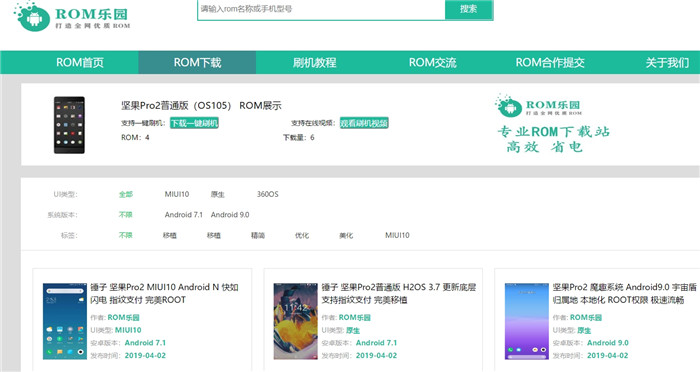This screenshot has width=700, height=372.
Task: Filter UI type by 360OS
Action: click(x=267, y=194)
